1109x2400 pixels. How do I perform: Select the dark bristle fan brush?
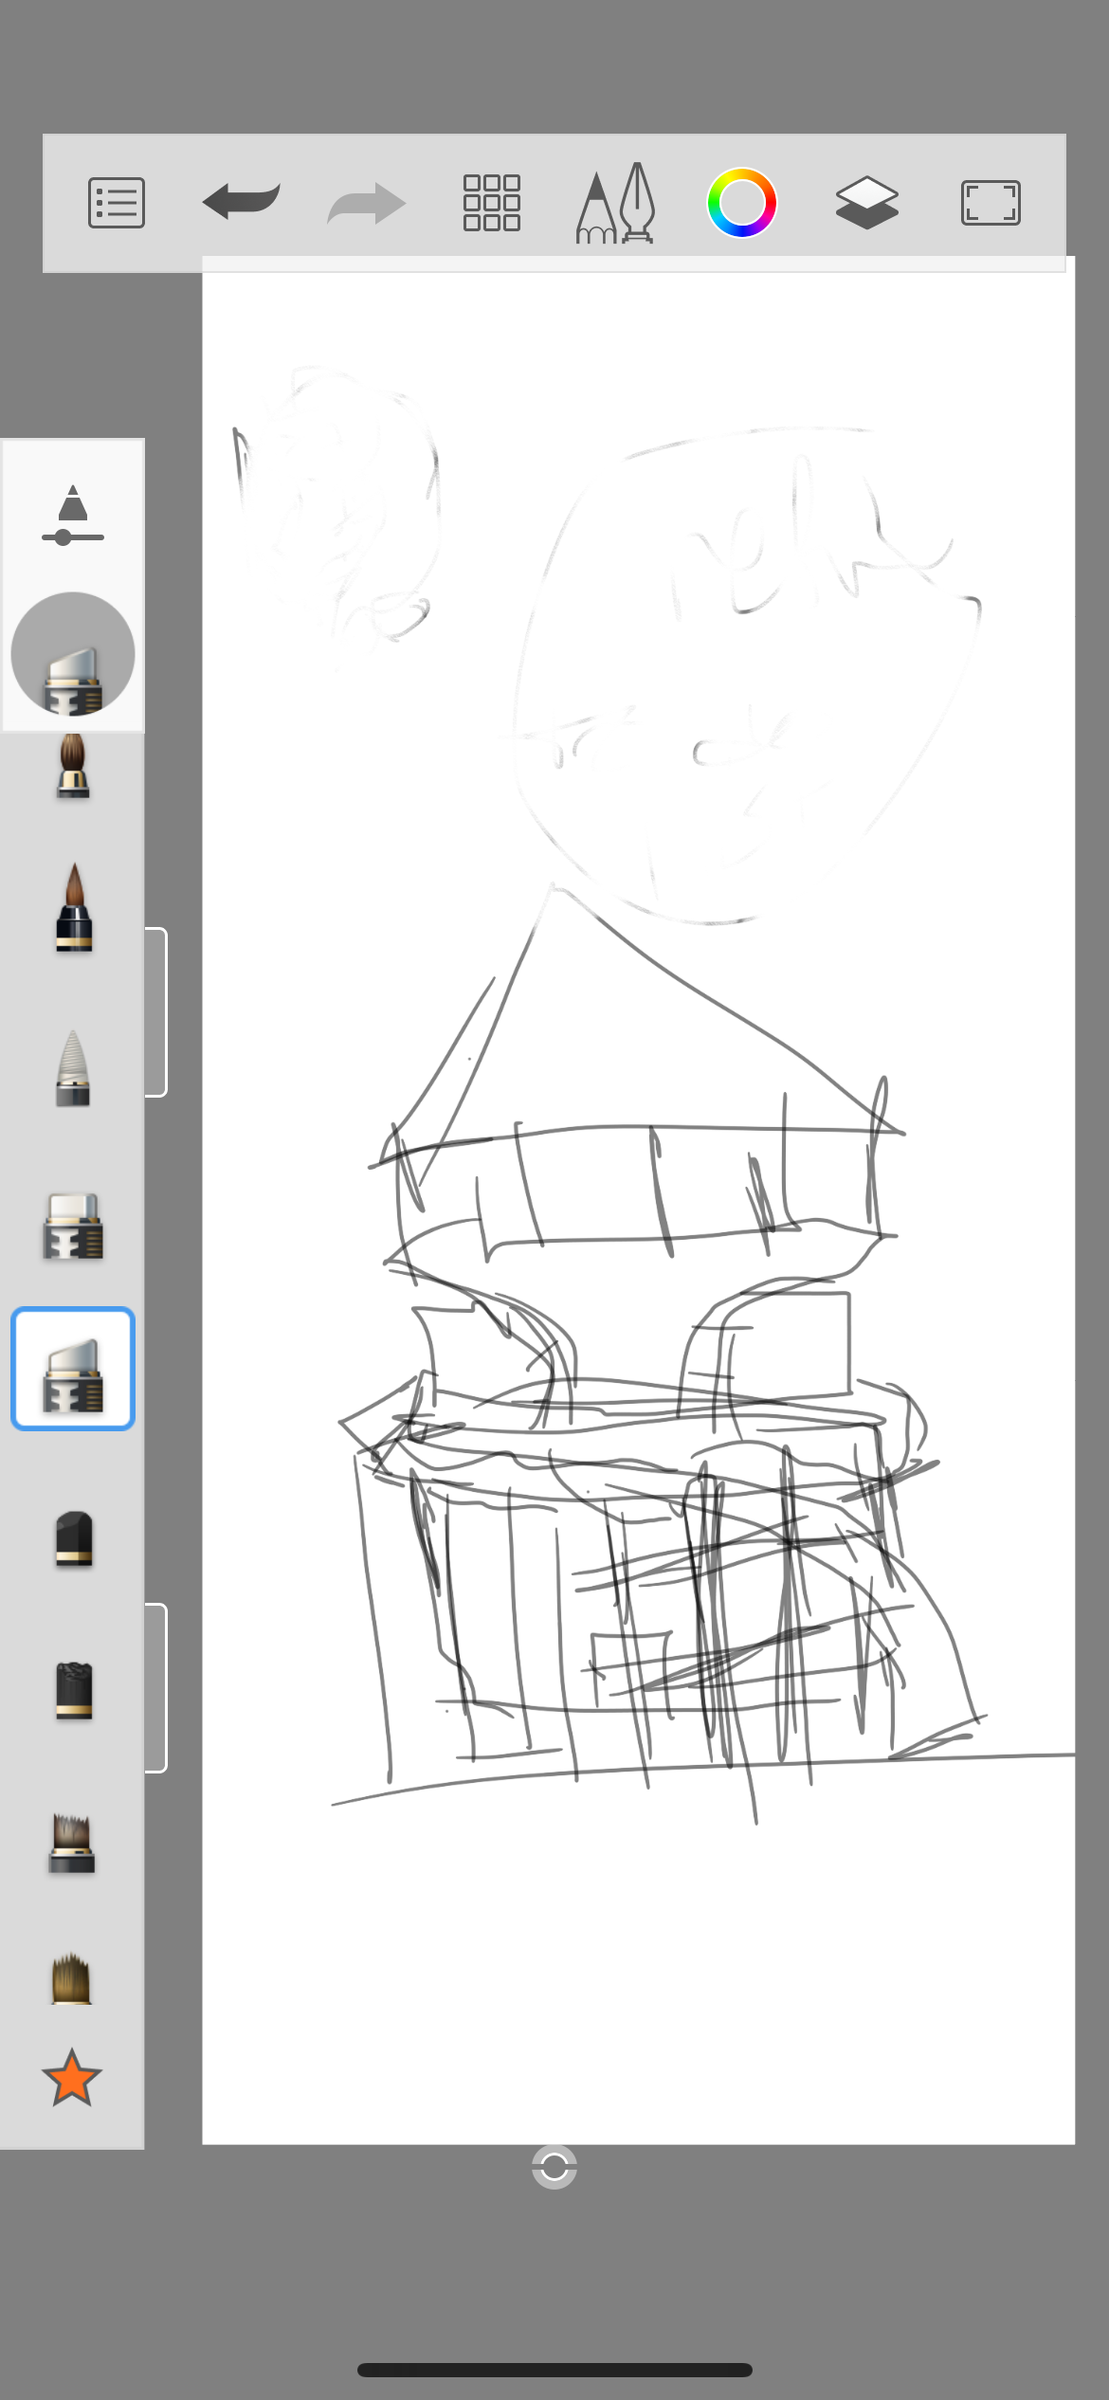(72, 1842)
